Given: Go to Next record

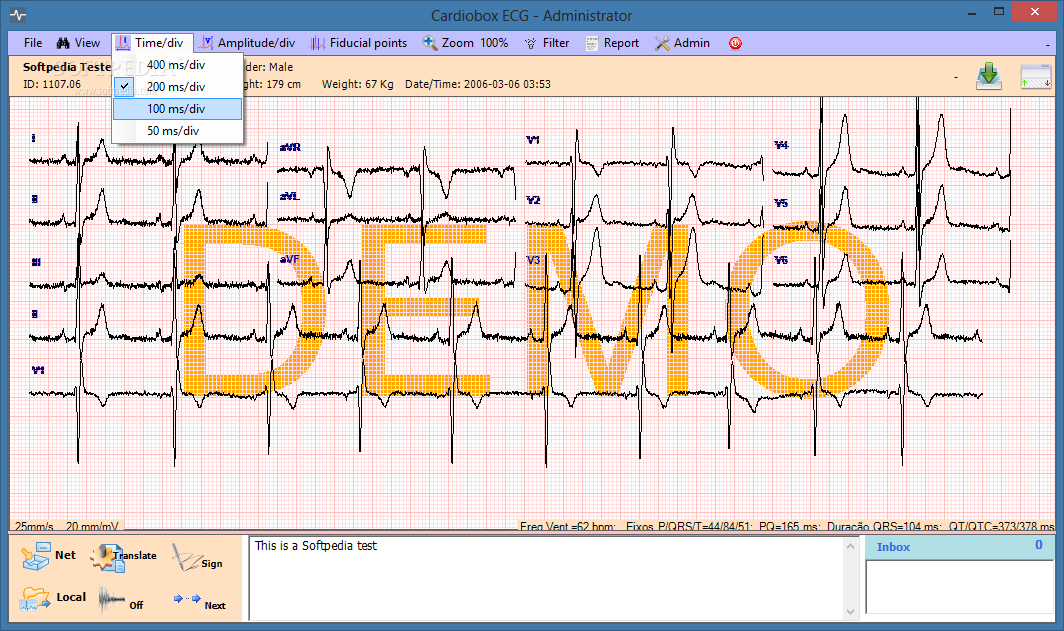Looking at the screenshot, I should (x=200, y=602).
